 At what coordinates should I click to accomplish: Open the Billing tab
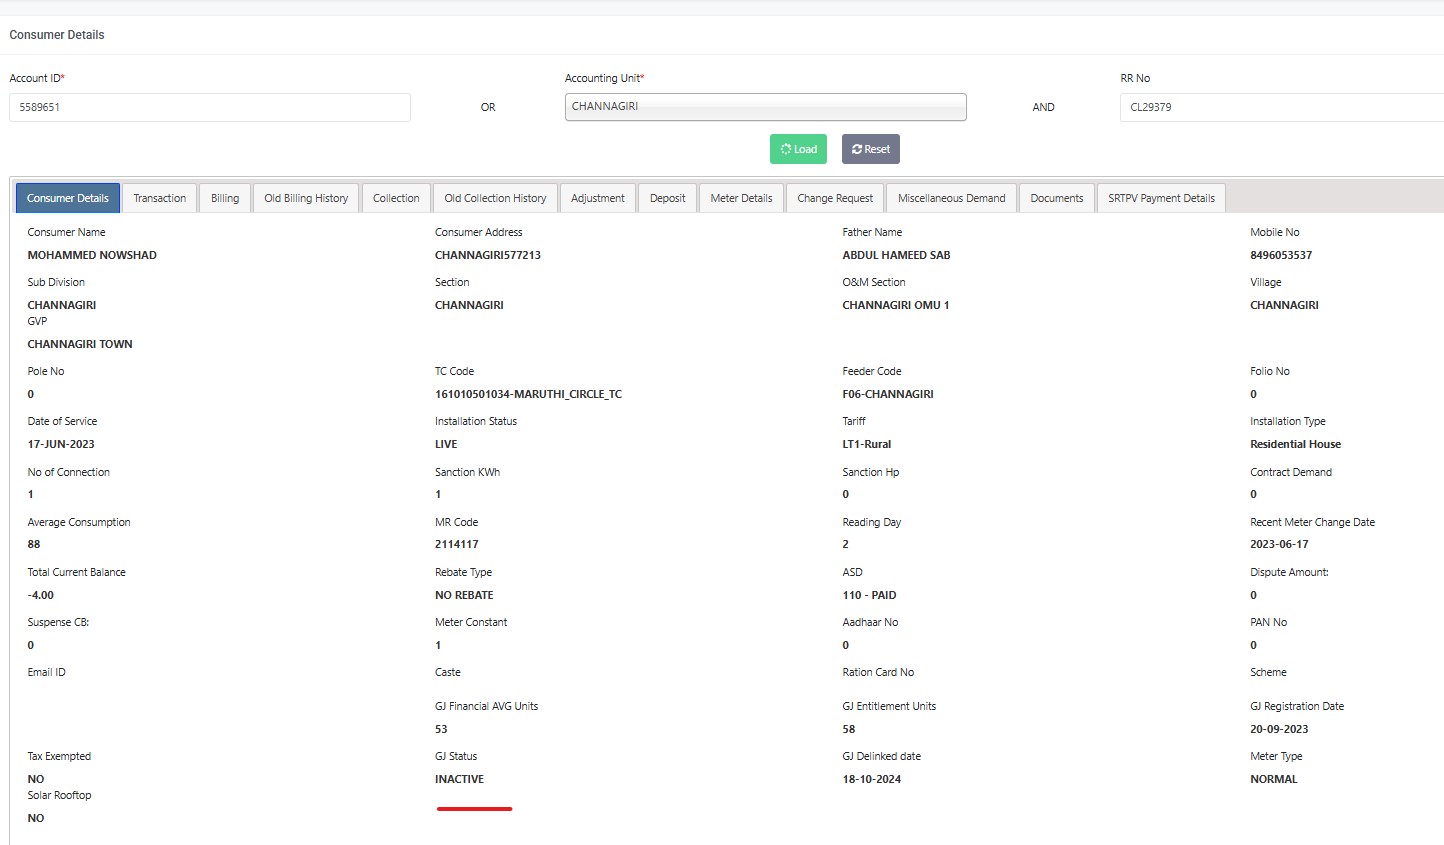tap(225, 198)
